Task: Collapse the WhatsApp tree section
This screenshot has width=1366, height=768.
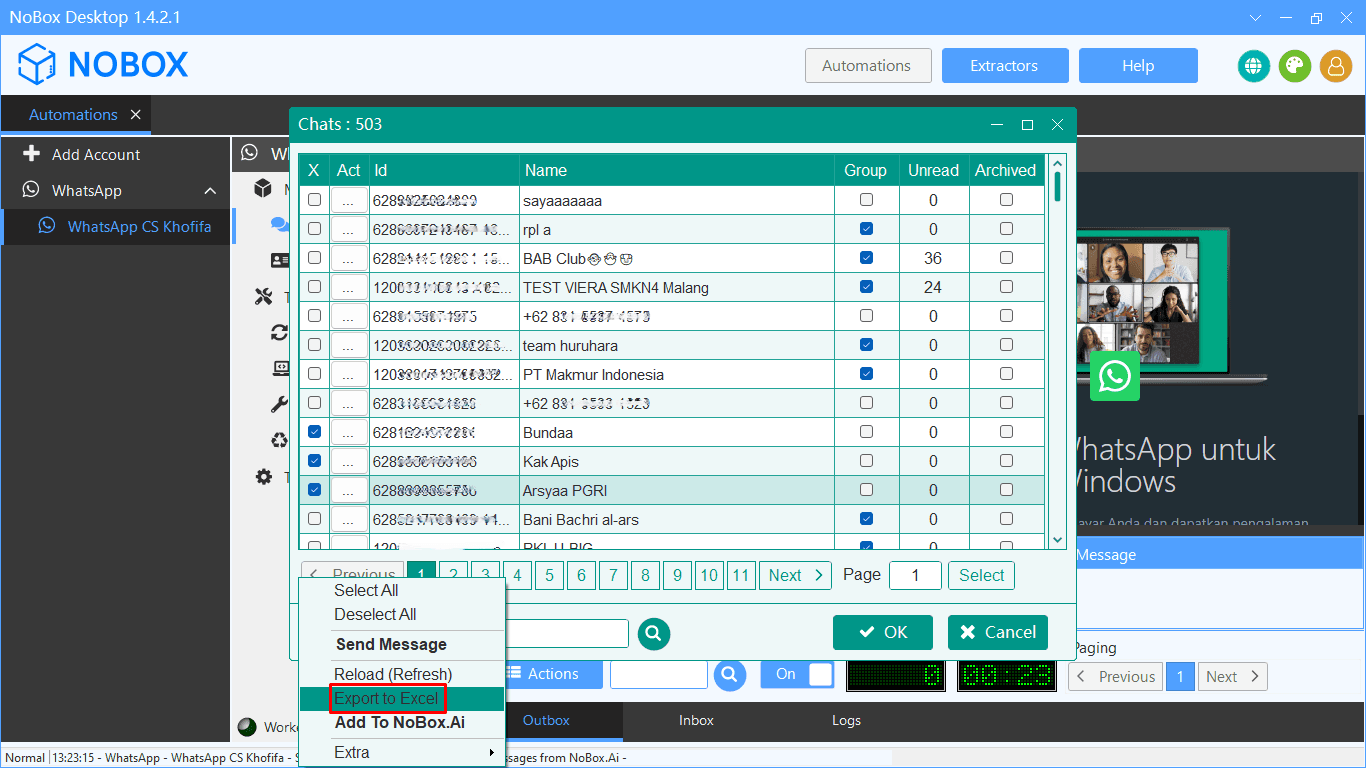Action: 210,191
